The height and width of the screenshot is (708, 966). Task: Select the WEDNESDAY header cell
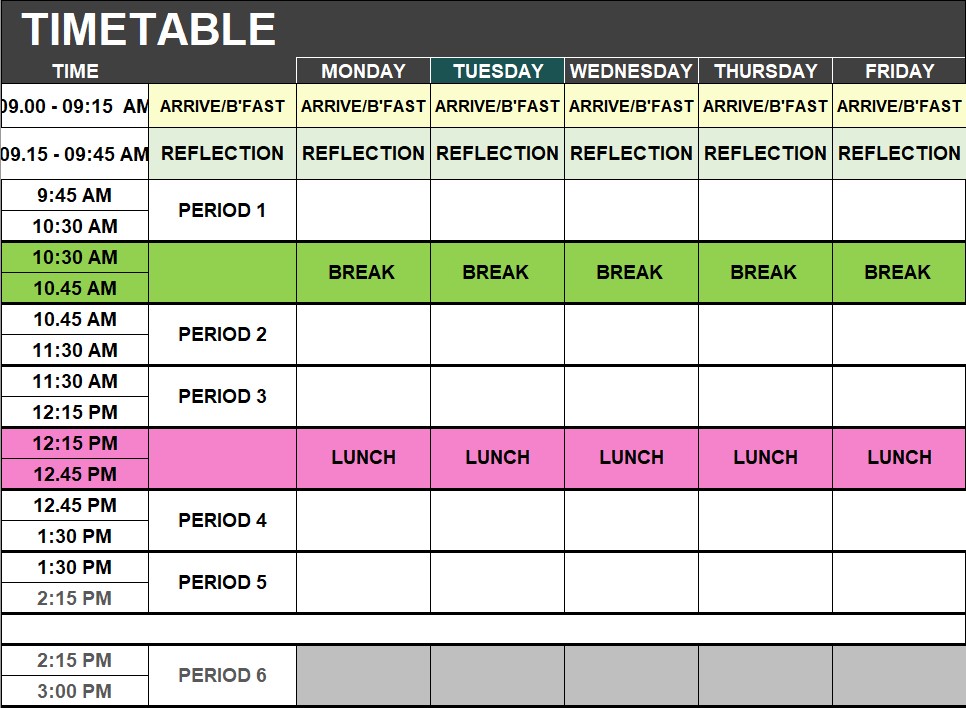[x=631, y=71]
